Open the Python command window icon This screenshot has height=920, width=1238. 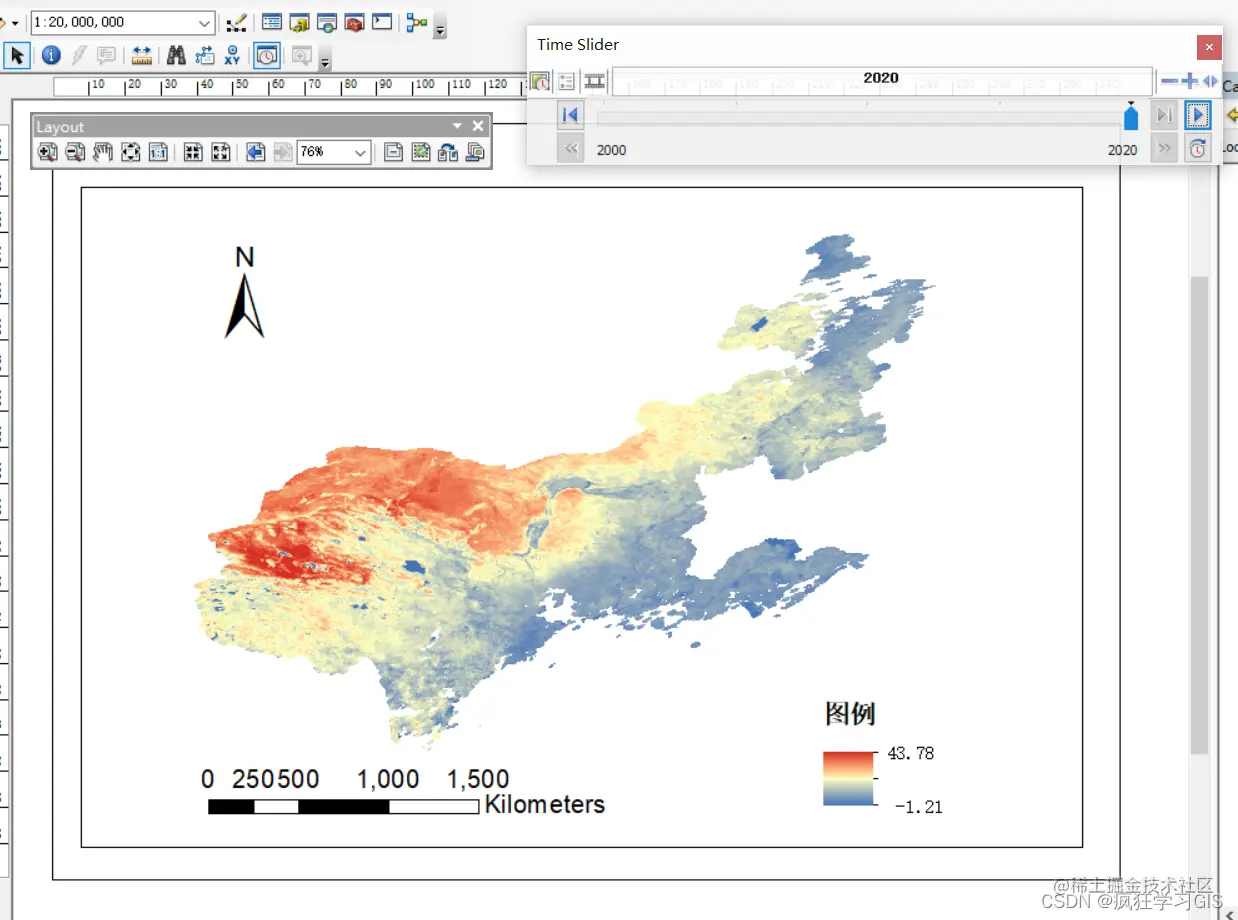coord(381,22)
